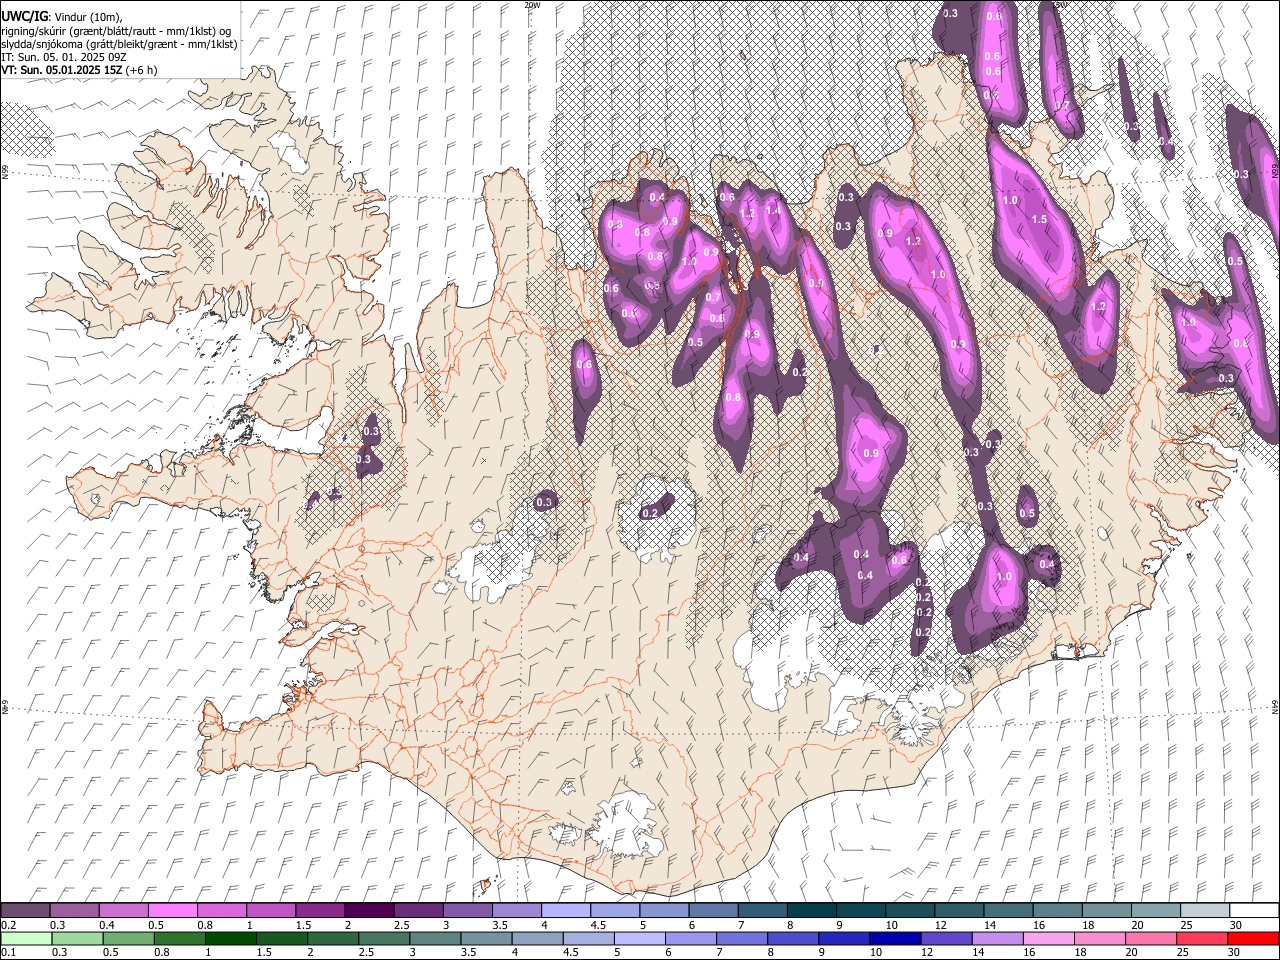The height and width of the screenshot is (960, 1280).
Task: Click the '1.4' precipitation value on the map
Action: [x=773, y=210]
